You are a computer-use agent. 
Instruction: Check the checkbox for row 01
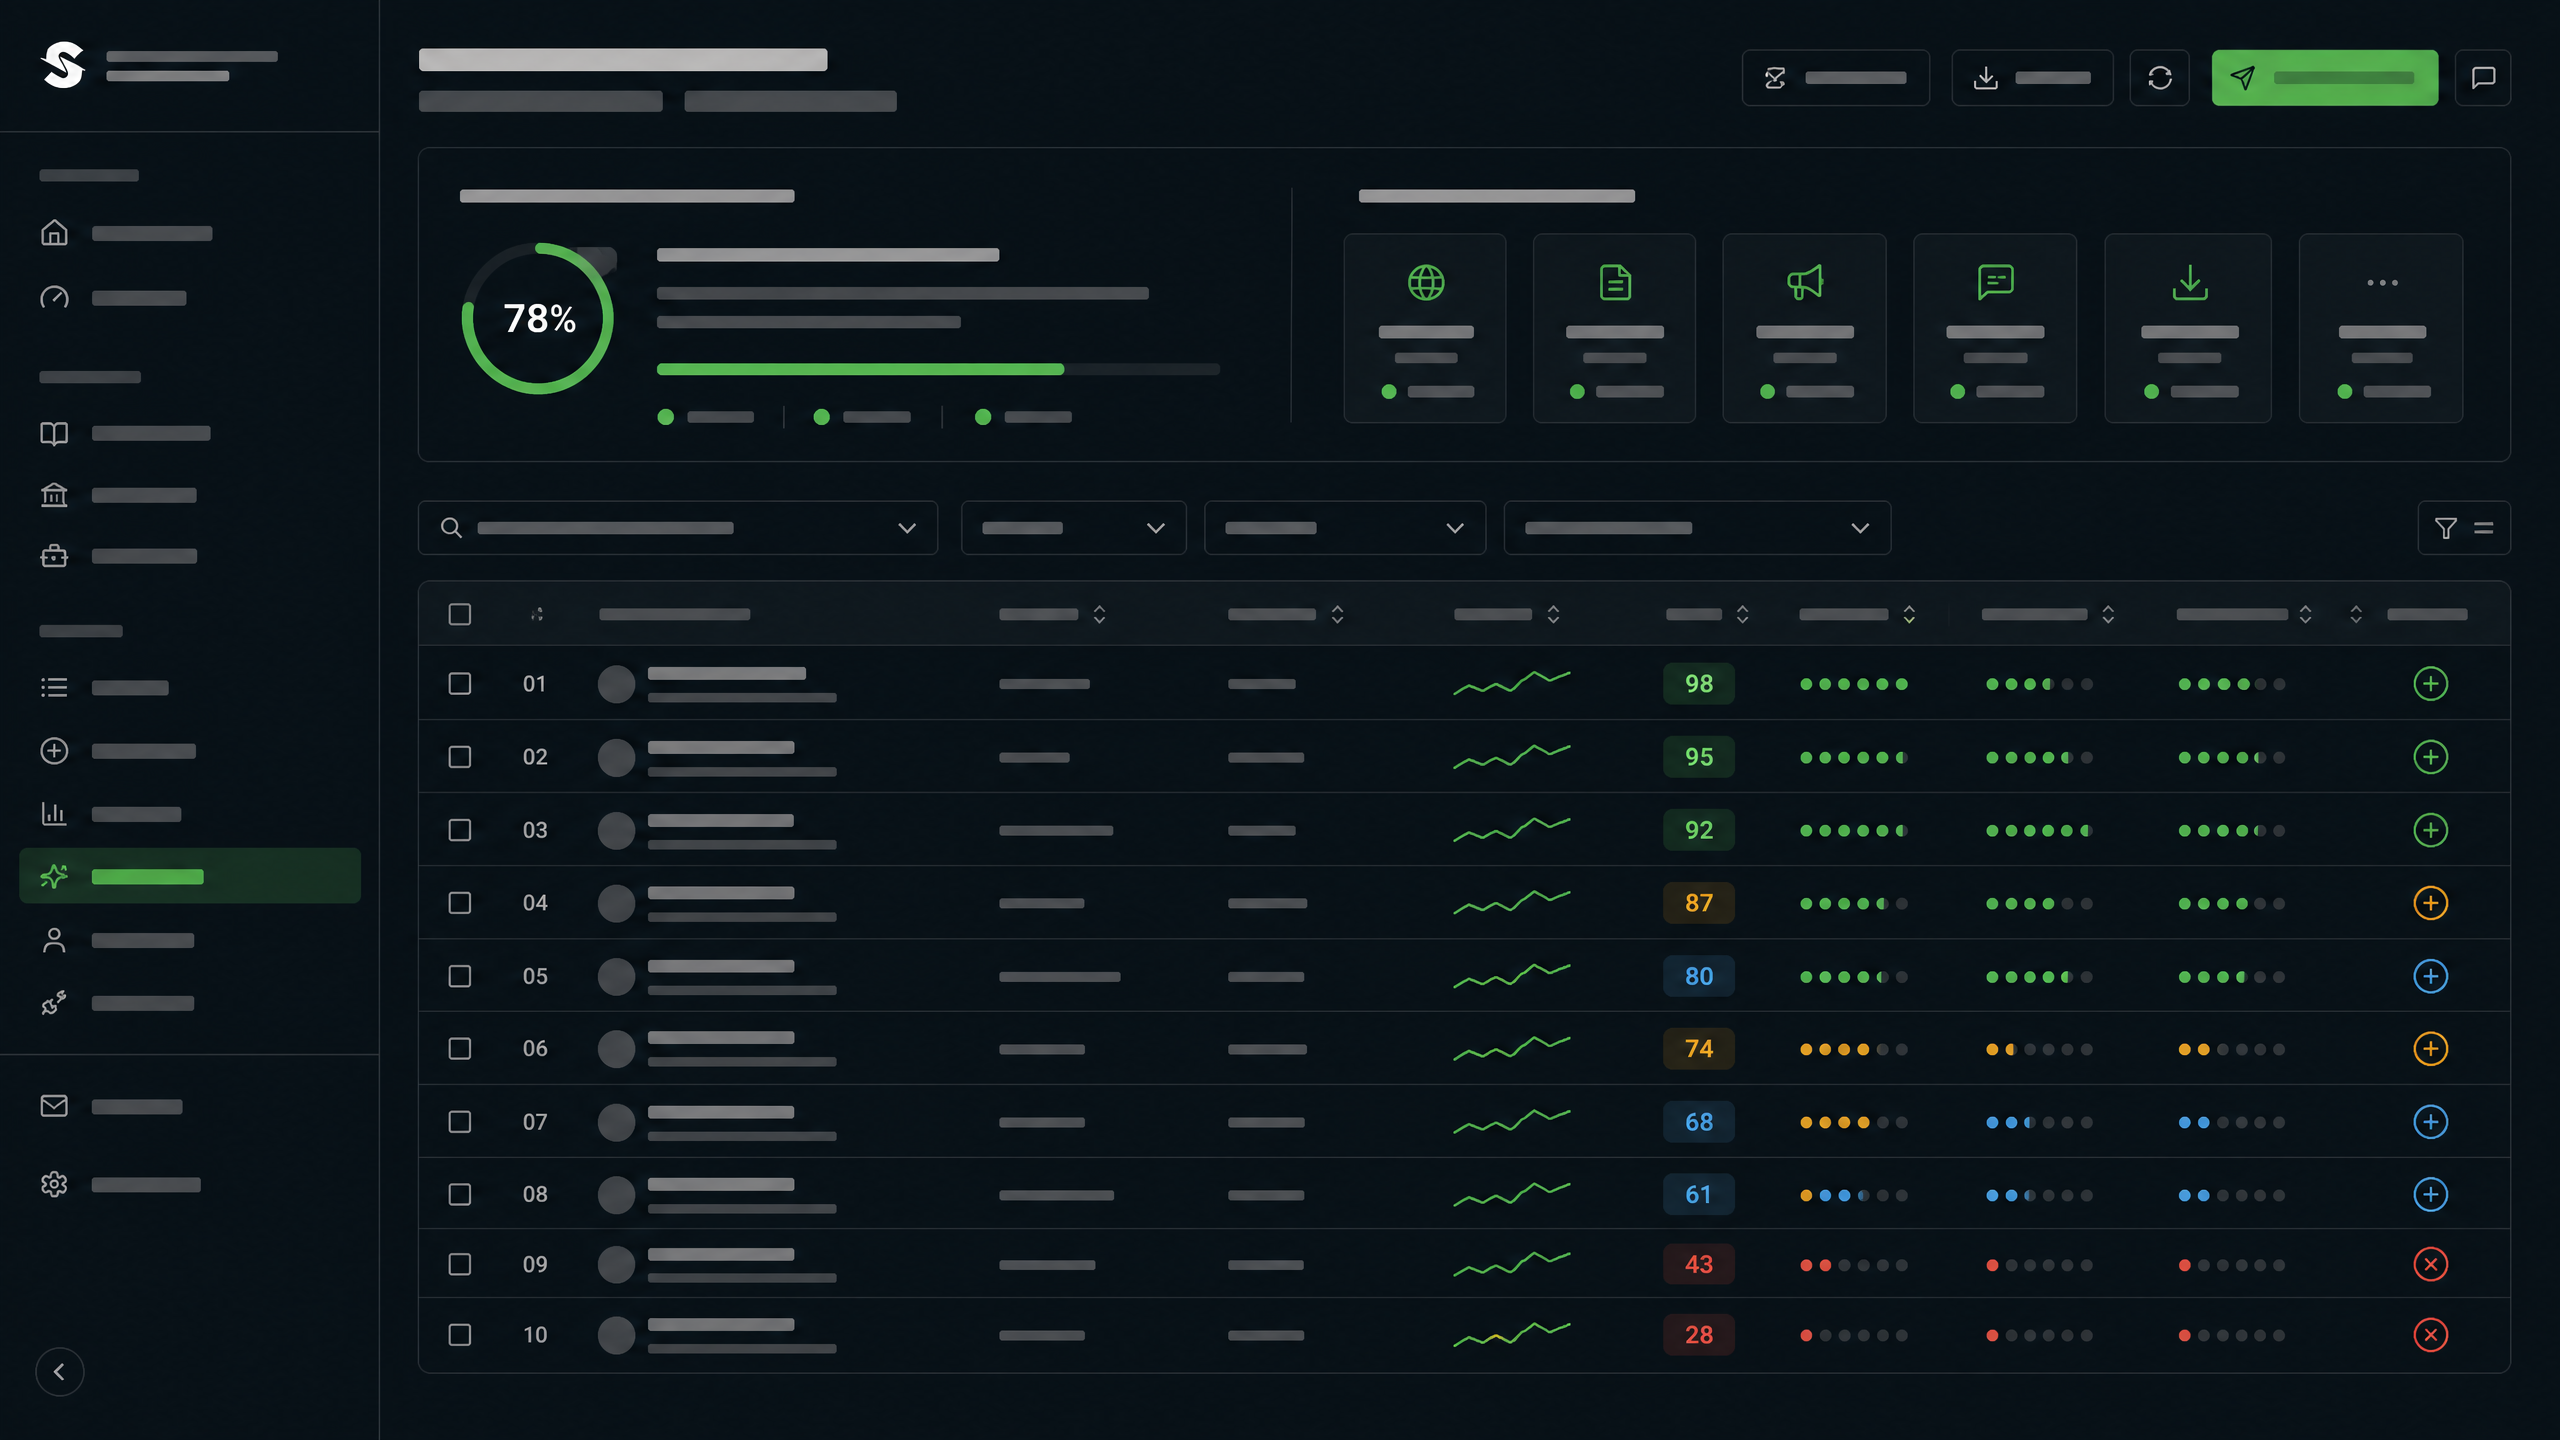click(460, 684)
